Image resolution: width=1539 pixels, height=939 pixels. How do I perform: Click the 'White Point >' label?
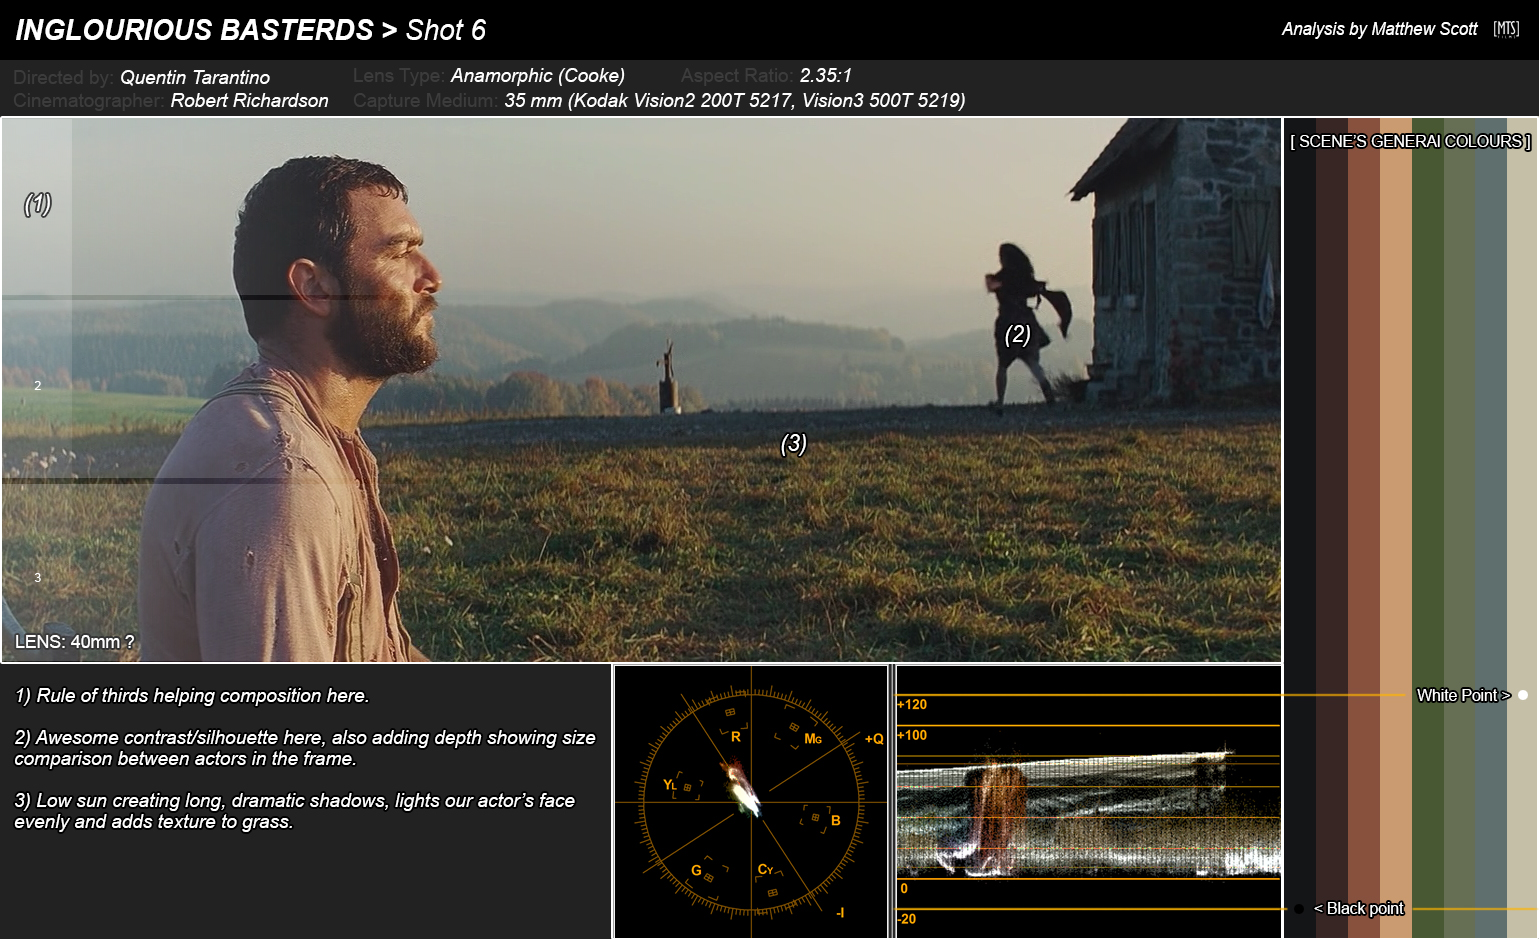coord(1463,695)
